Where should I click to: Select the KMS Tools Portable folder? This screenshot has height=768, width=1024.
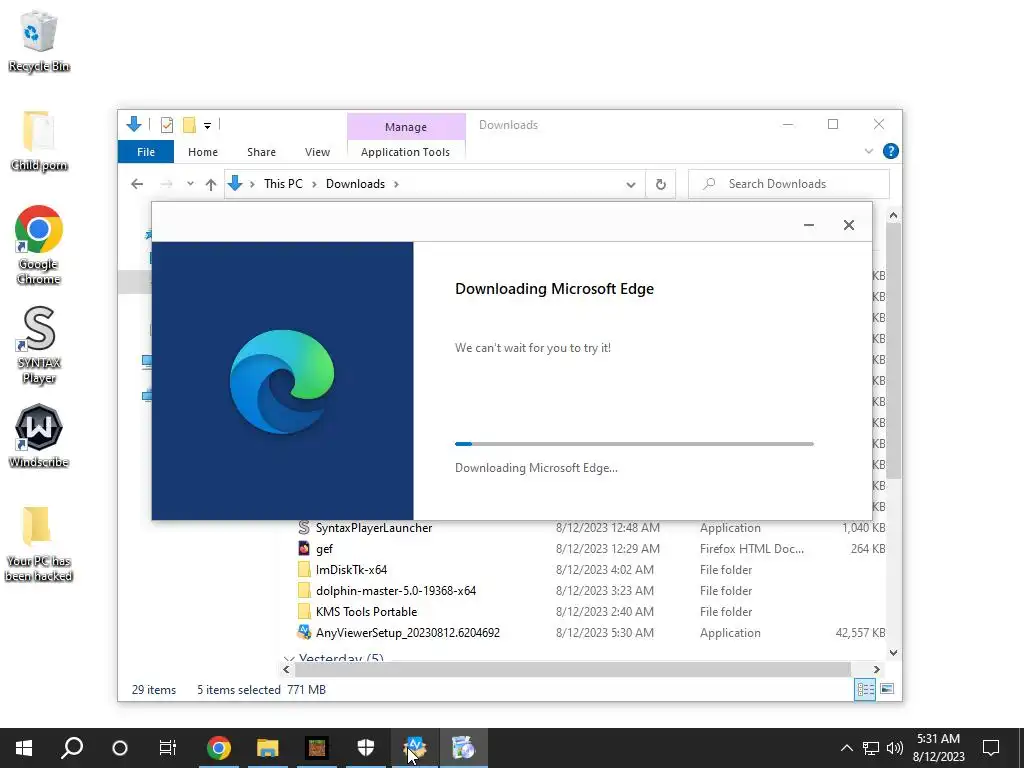point(366,611)
